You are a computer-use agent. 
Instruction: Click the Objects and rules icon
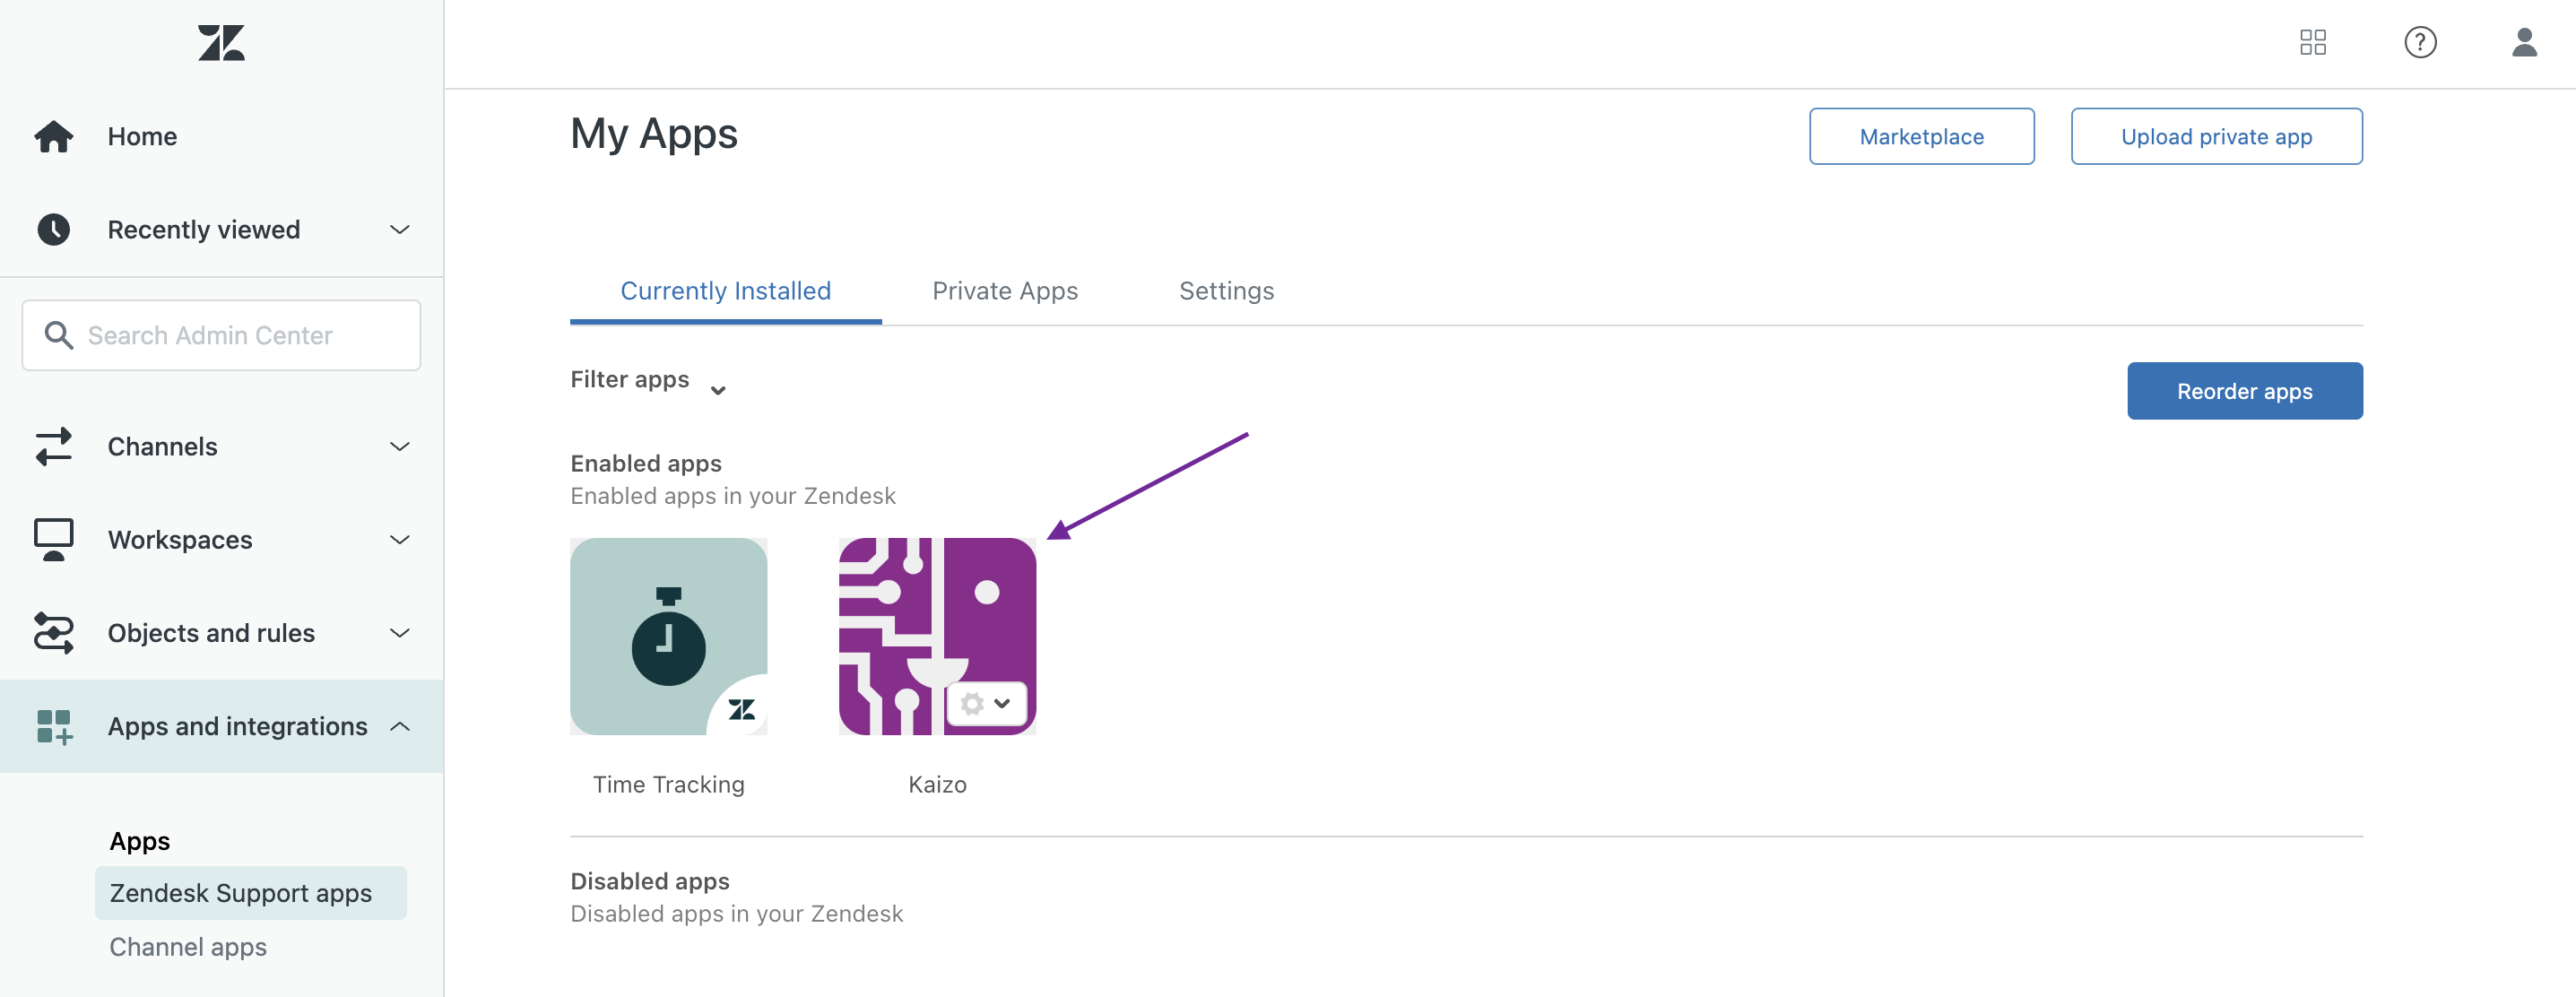point(54,633)
